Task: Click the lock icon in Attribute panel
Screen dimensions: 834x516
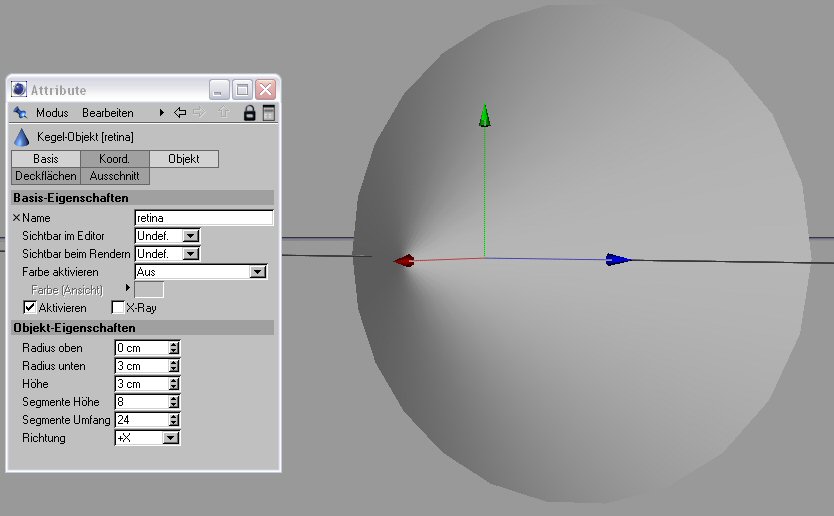Action: tap(249, 113)
